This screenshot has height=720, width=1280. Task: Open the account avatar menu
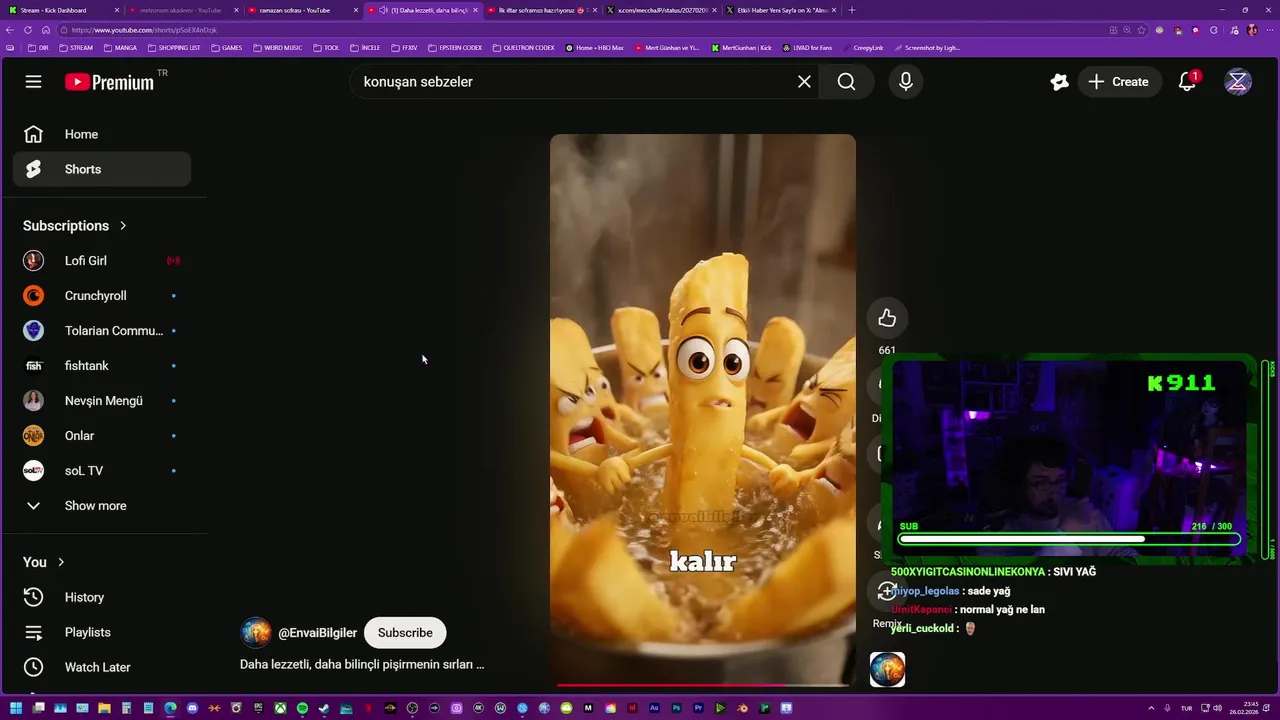1238,82
